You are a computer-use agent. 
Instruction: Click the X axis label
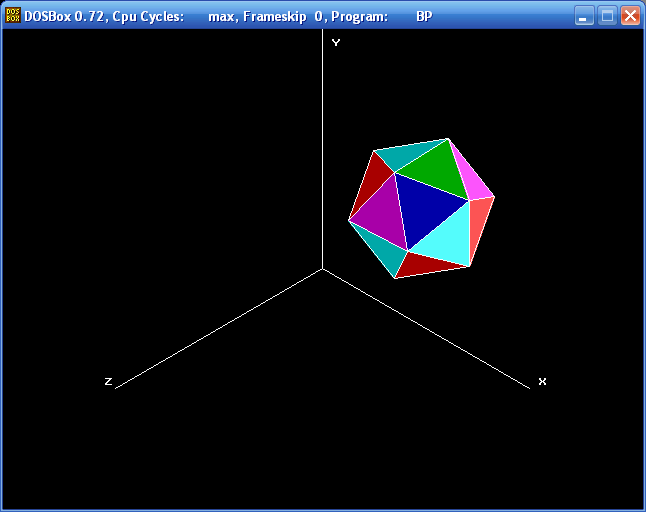click(x=542, y=381)
